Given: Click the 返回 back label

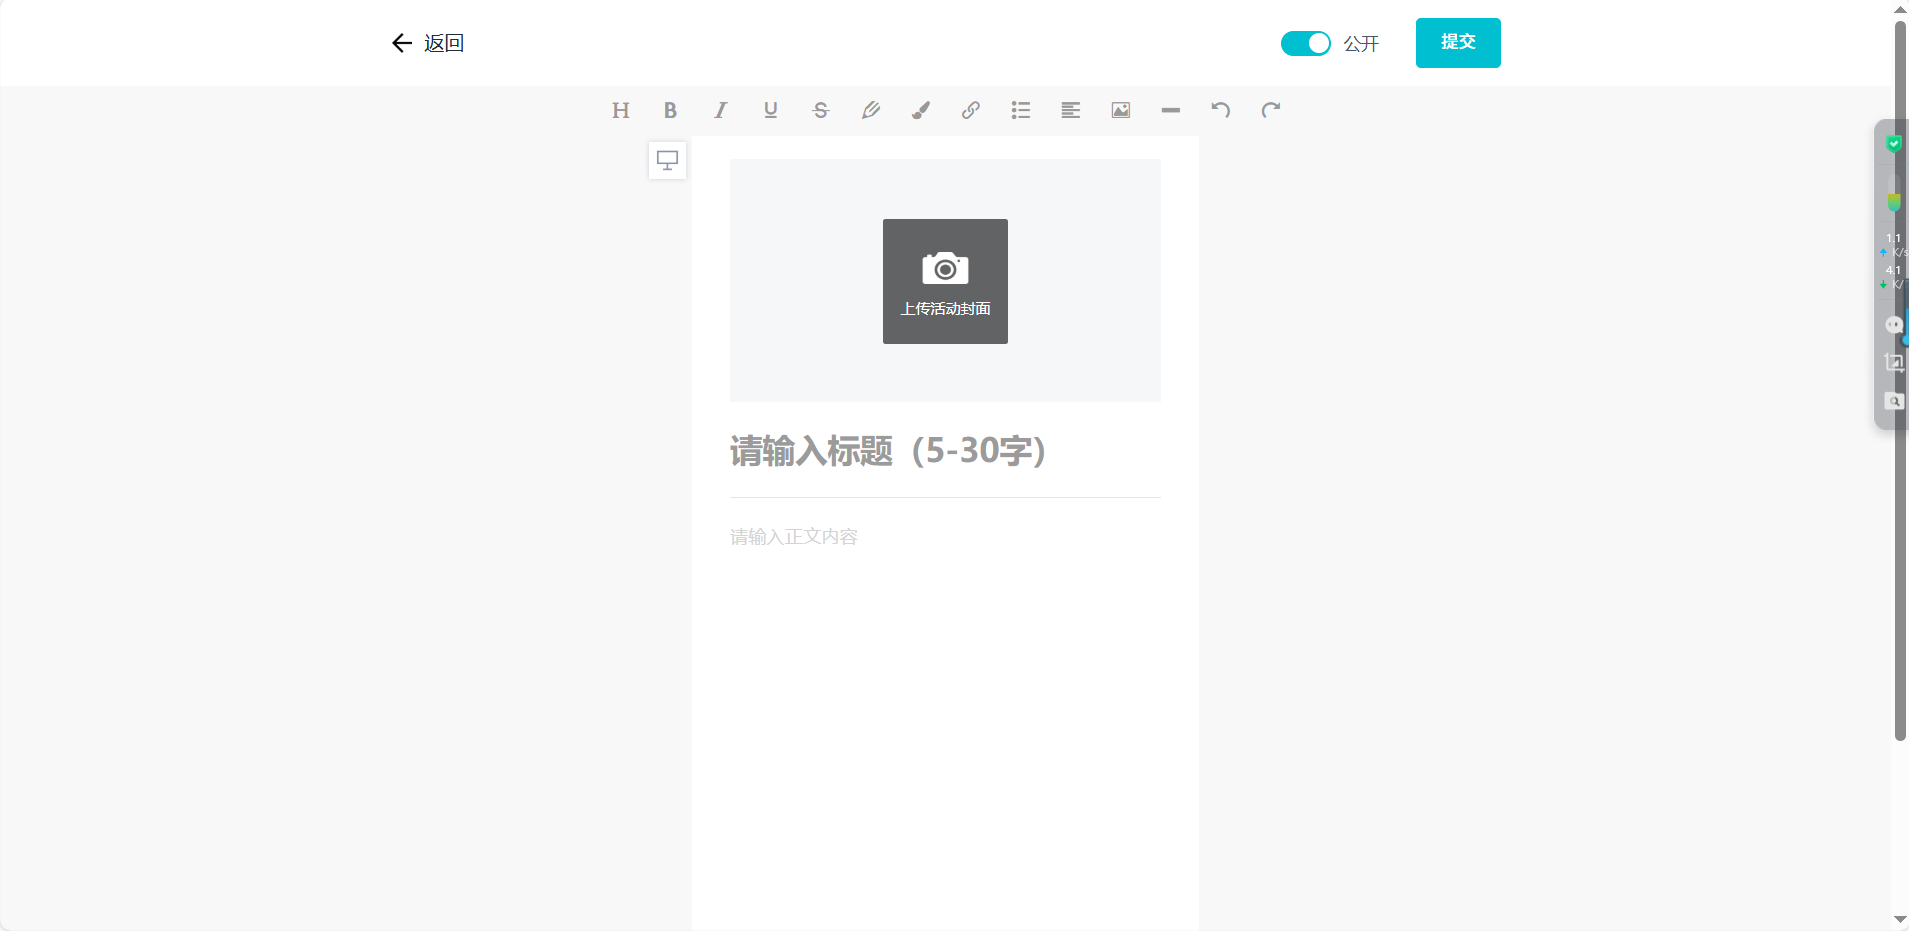Looking at the screenshot, I should pyautogui.click(x=444, y=43).
